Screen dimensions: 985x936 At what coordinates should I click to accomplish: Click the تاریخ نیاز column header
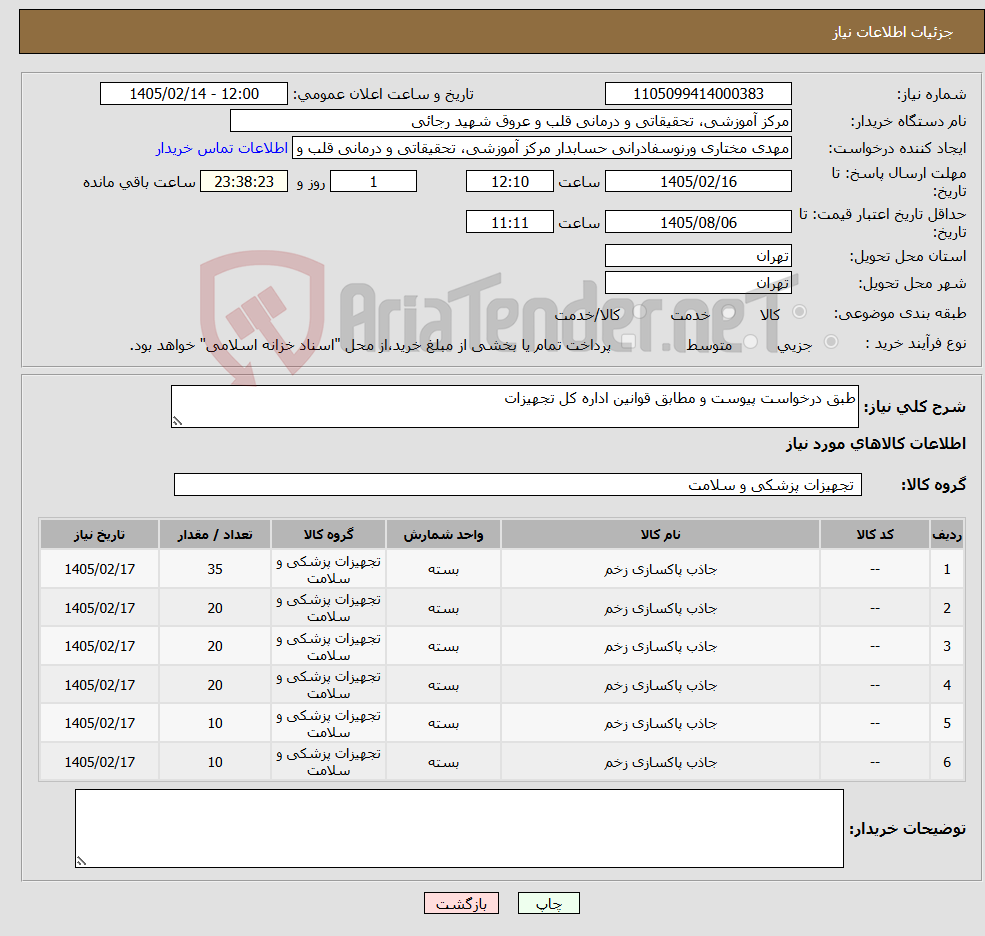coord(99,535)
